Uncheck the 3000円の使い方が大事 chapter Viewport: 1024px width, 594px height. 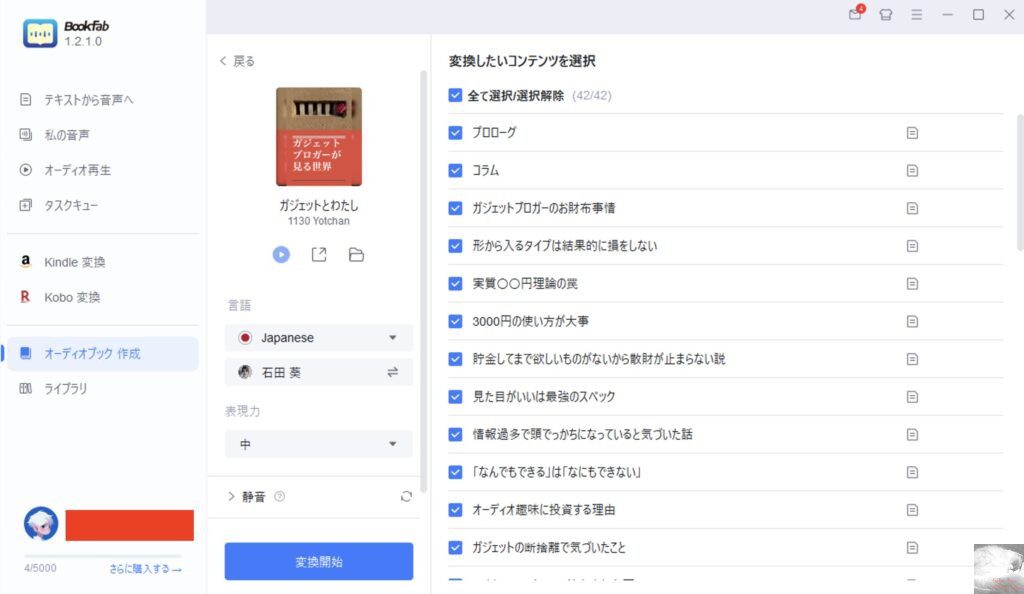(x=456, y=321)
